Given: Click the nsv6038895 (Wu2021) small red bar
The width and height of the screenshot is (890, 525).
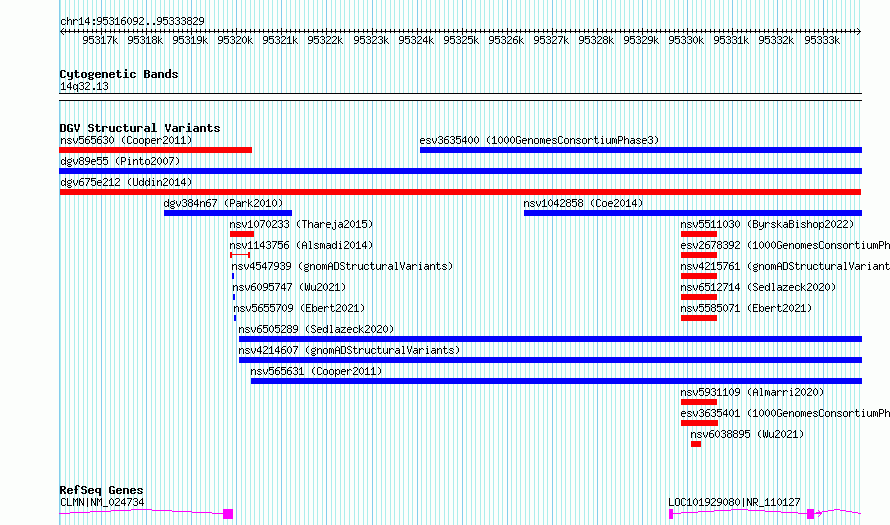Looking at the screenshot, I should [x=696, y=444].
